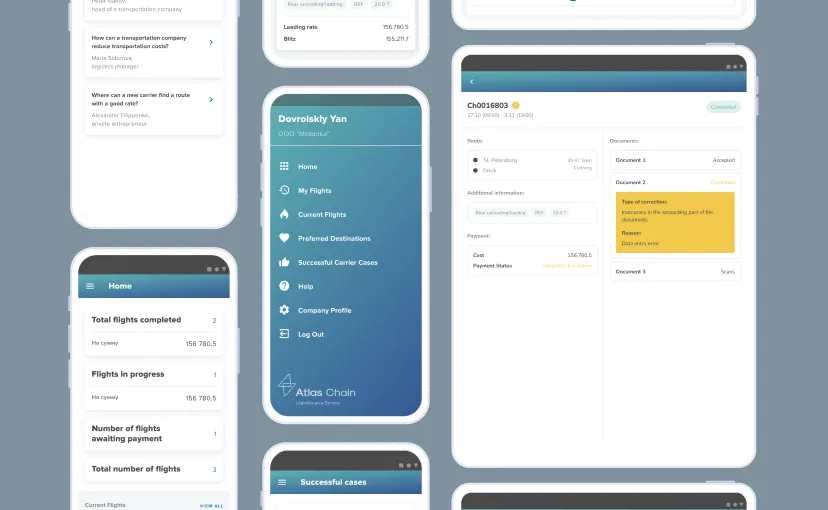Expand the Document 2 correction row
Image resolution: width=828 pixels, height=510 pixels.
point(675,182)
